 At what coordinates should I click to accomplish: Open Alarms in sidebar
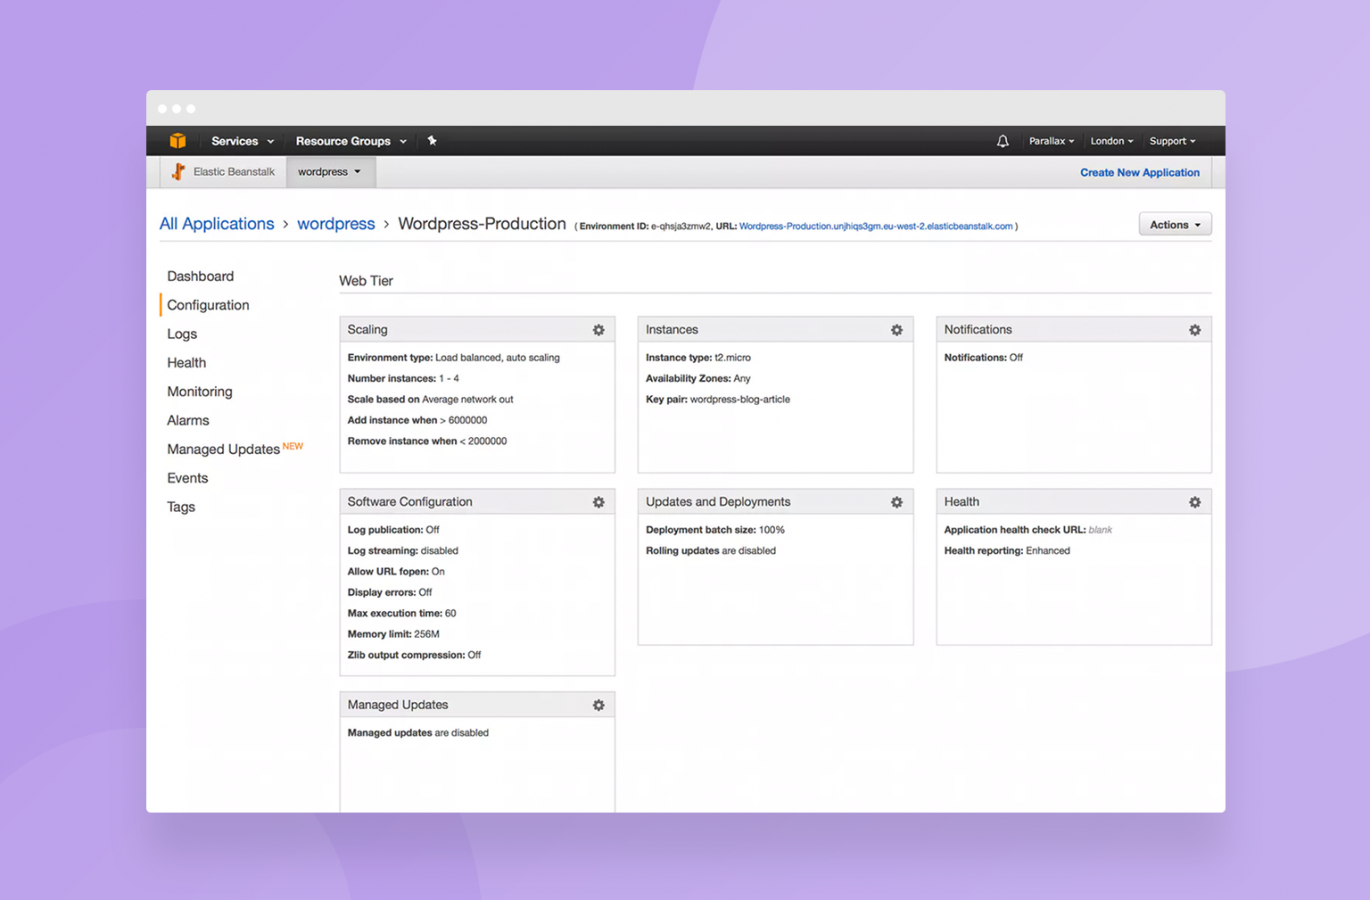point(188,421)
